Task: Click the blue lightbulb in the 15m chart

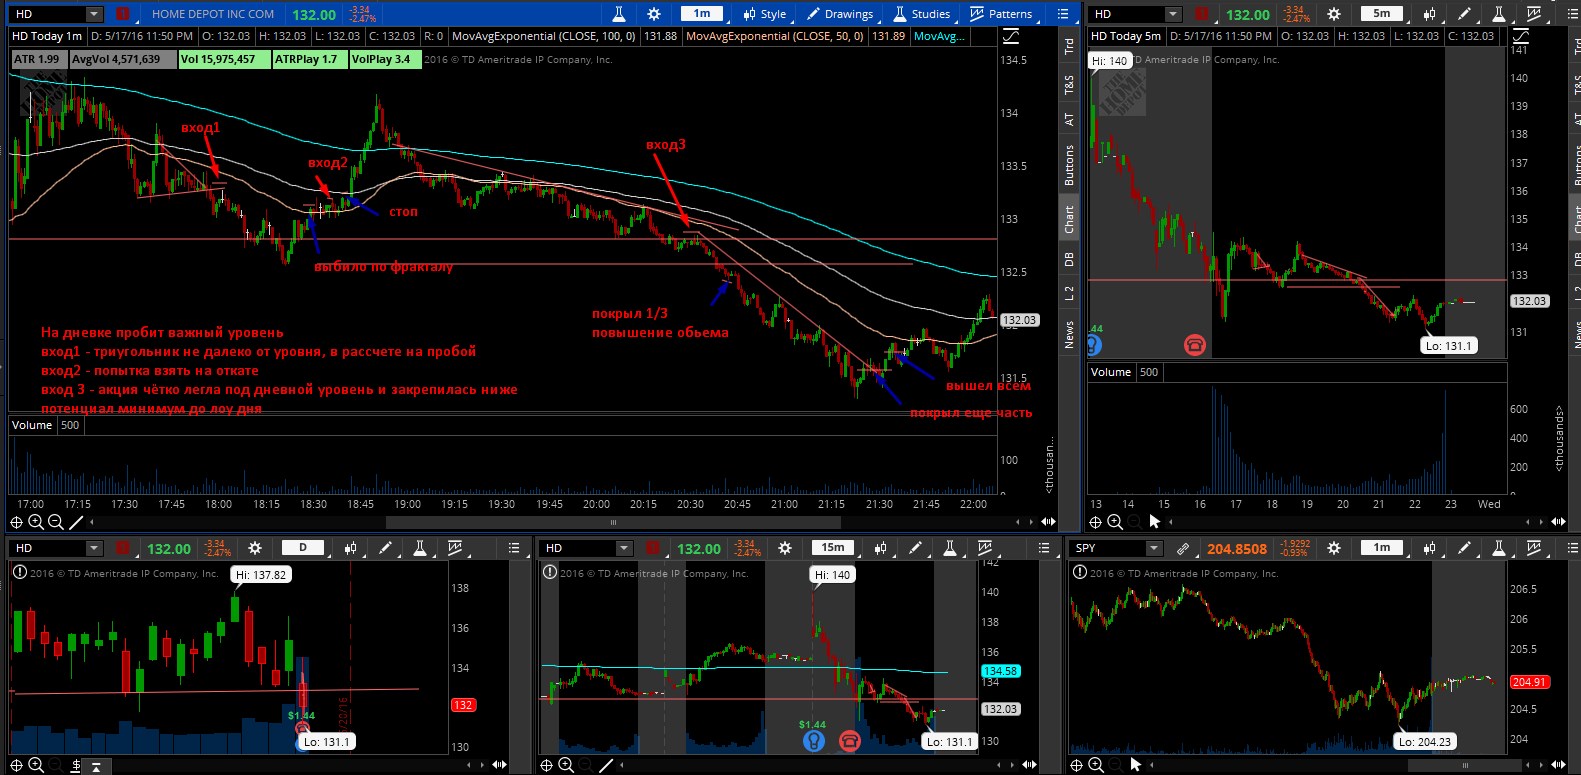Action: (814, 741)
